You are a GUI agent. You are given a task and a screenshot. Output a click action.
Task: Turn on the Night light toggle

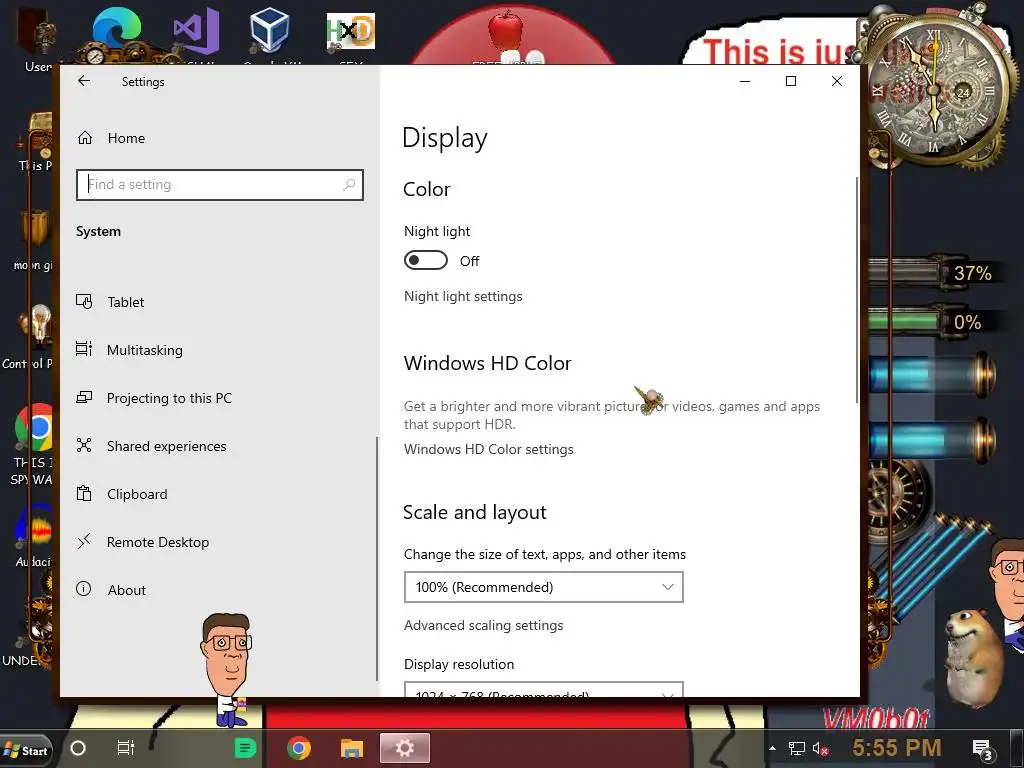(x=426, y=260)
